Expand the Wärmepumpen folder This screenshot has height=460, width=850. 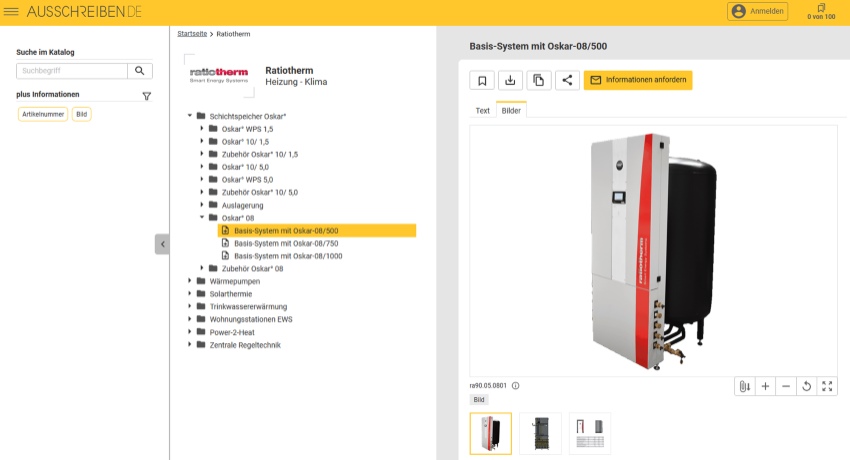pyautogui.click(x=190, y=281)
